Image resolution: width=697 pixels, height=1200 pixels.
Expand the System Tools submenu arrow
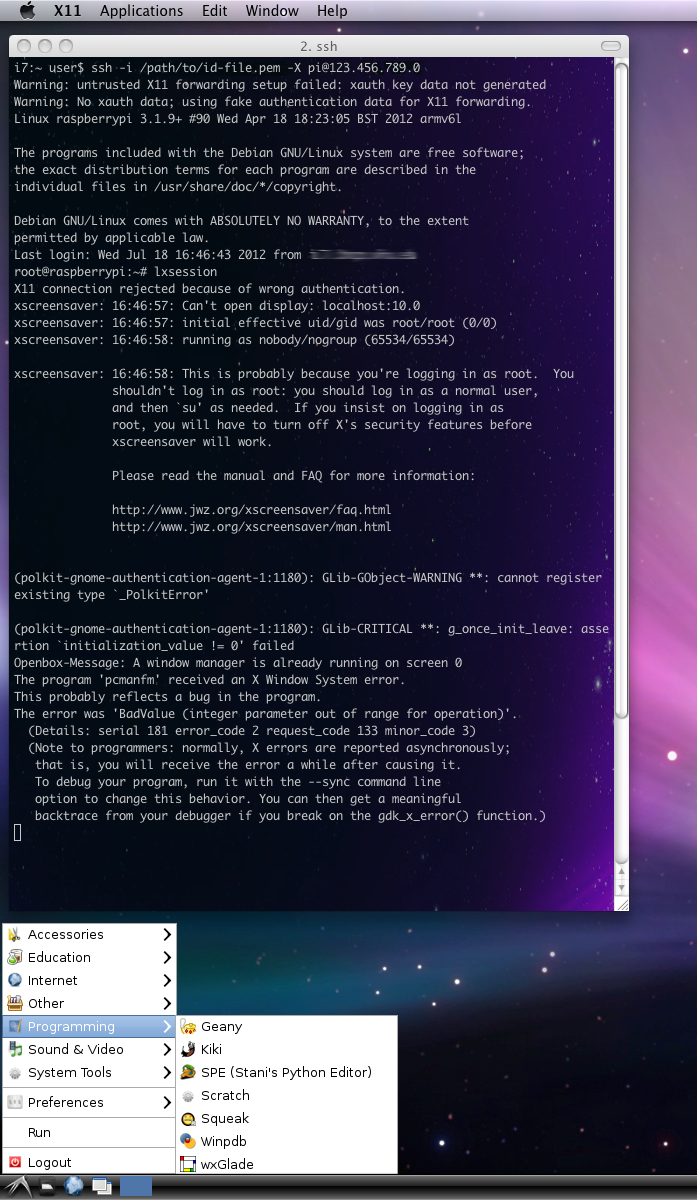coord(167,1072)
